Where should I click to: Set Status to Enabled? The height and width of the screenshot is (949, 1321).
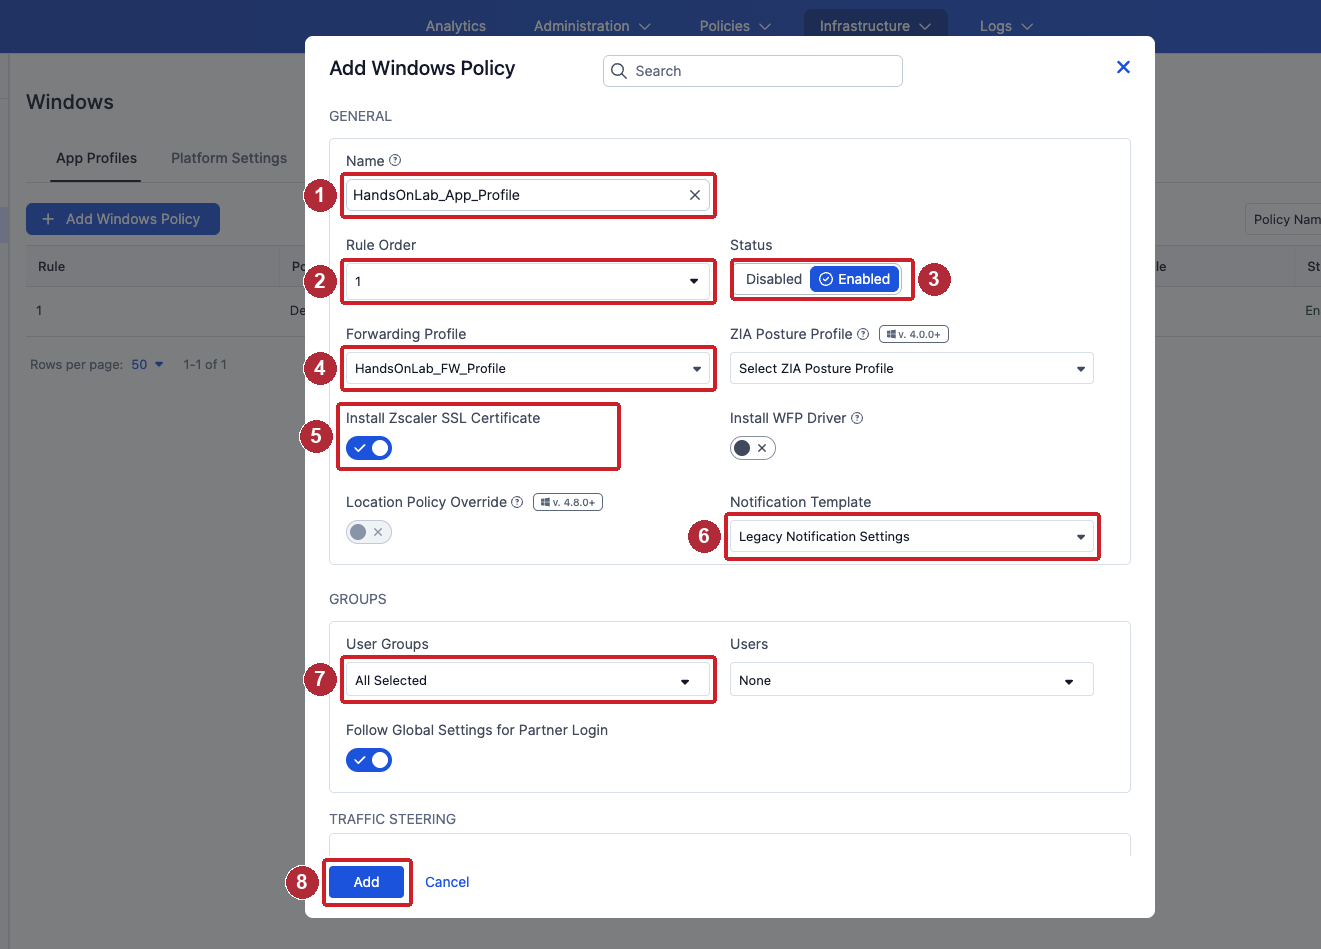click(x=855, y=279)
